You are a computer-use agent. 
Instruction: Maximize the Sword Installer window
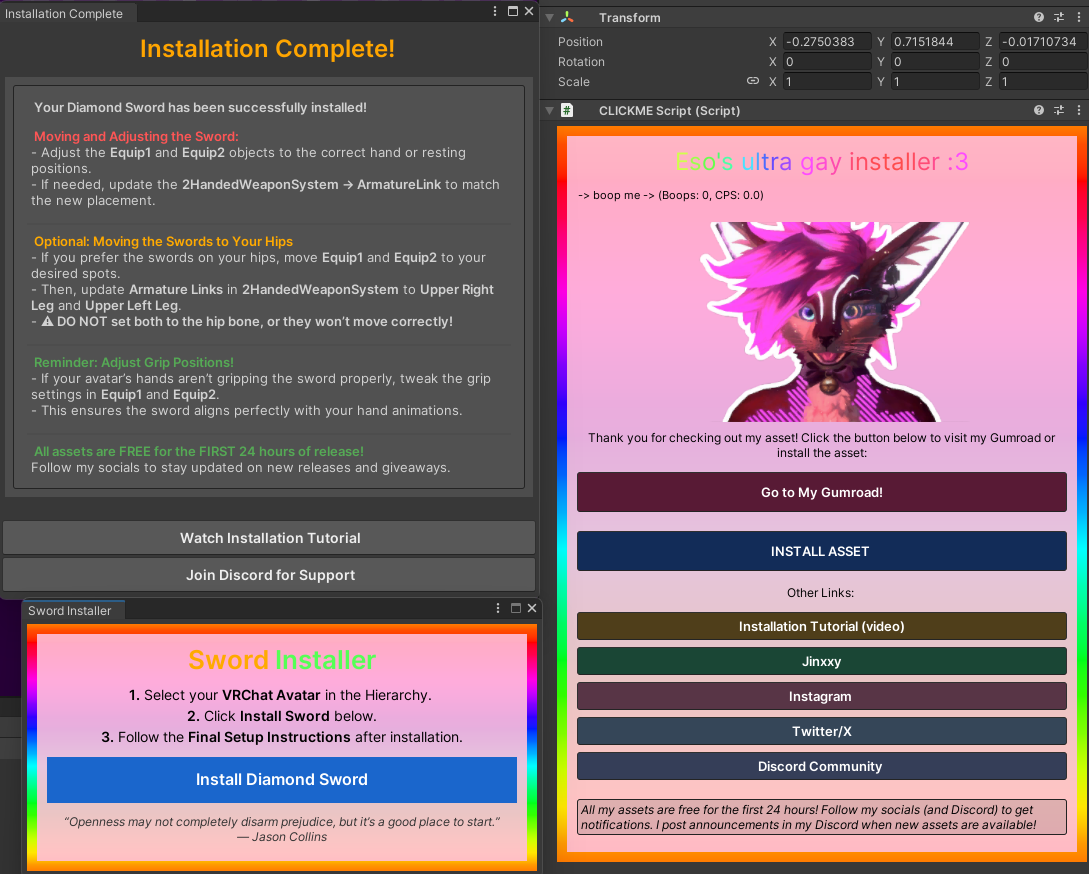coord(515,608)
